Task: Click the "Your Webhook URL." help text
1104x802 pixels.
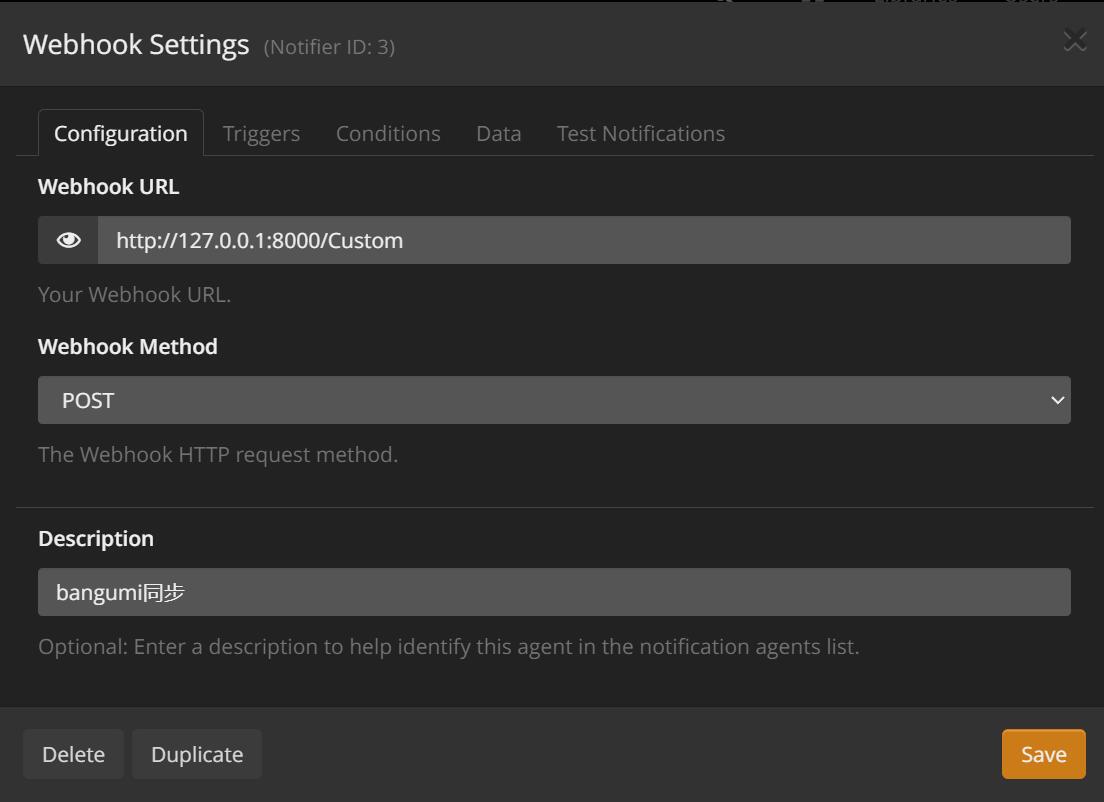Action: (134, 294)
